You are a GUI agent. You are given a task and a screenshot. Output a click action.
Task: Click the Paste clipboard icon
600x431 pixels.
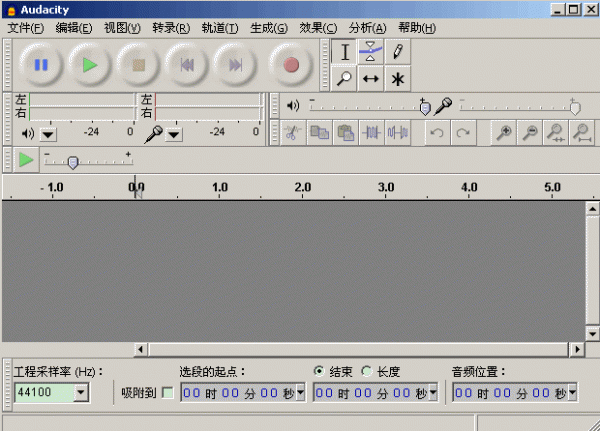[x=346, y=133]
